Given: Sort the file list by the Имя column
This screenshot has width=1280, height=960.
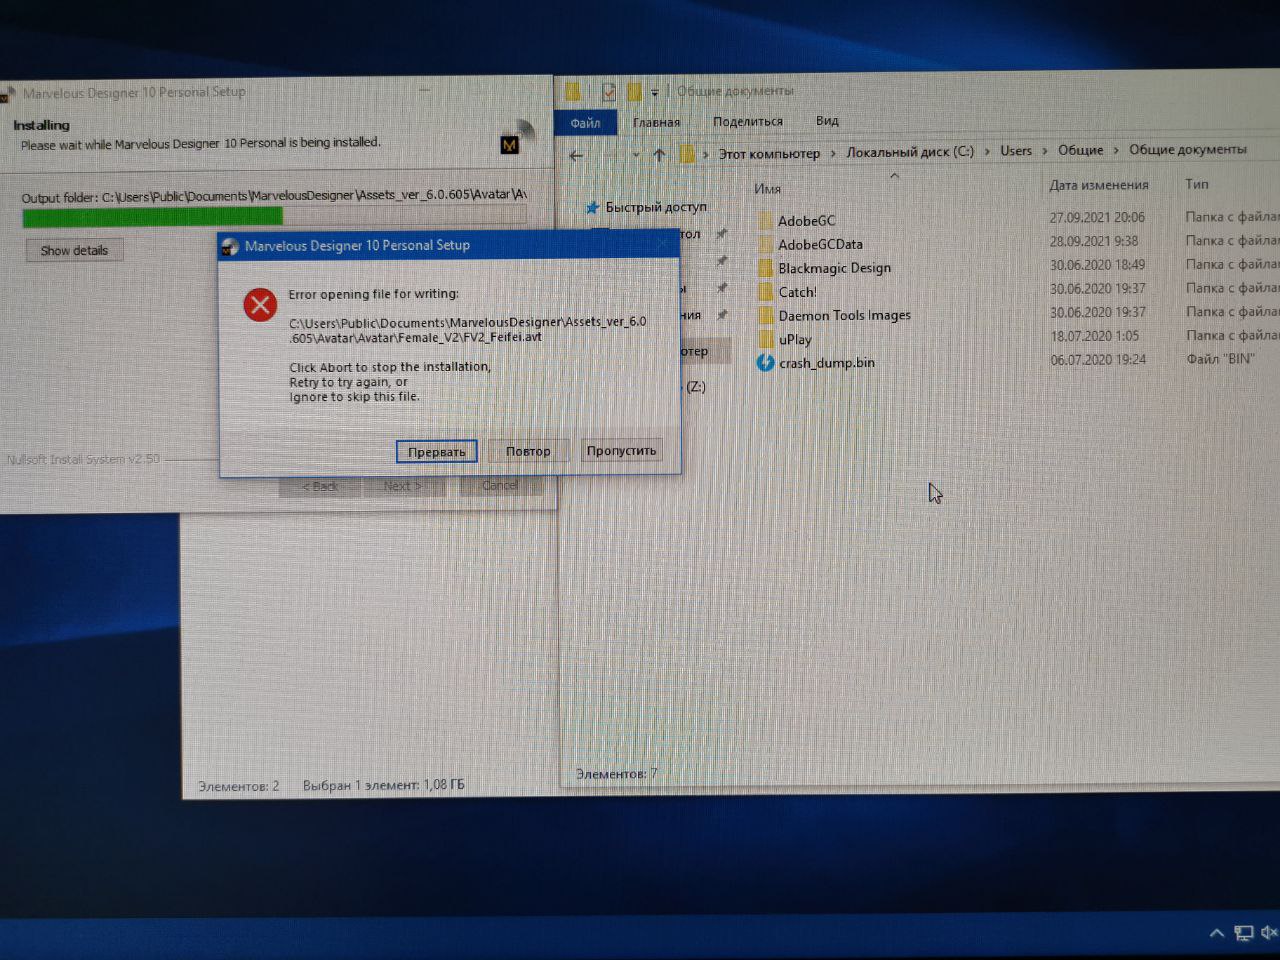Looking at the screenshot, I should click(x=768, y=189).
